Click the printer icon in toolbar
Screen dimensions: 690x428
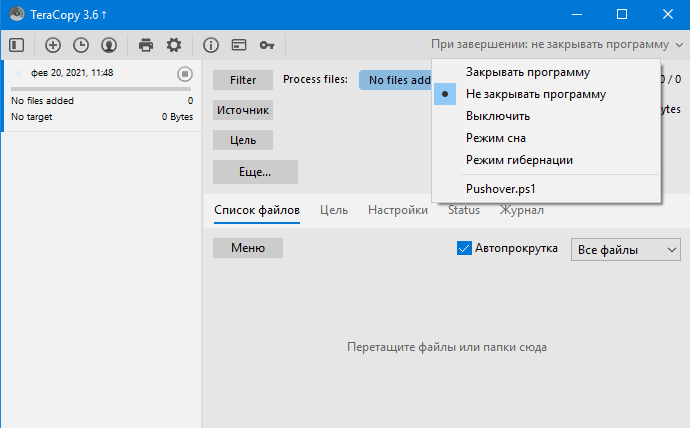pyautogui.click(x=146, y=45)
